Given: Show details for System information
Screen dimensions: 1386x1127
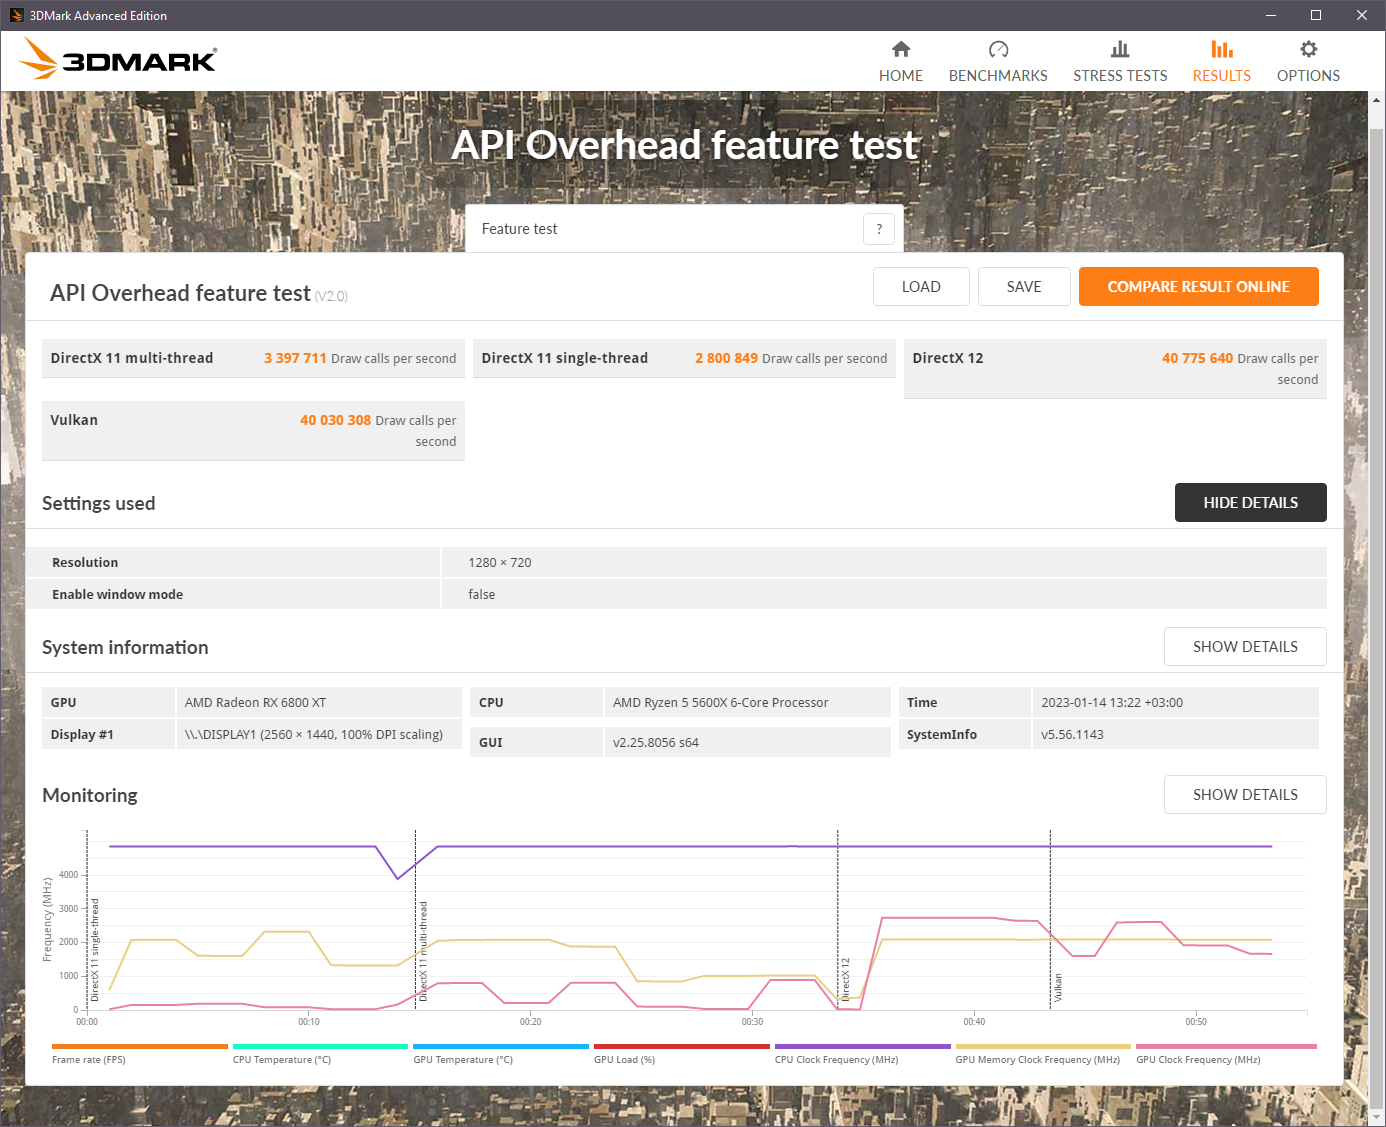Looking at the screenshot, I should tap(1245, 647).
